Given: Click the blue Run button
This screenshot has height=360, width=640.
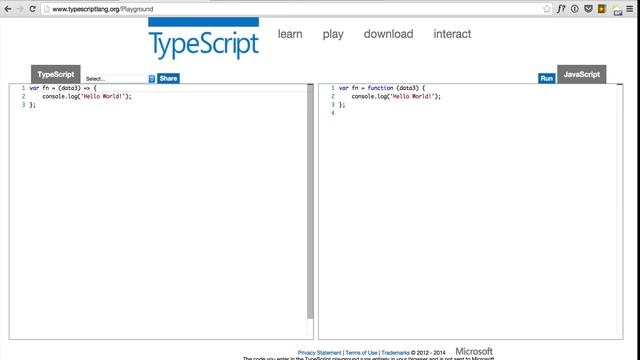Looking at the screenshot, I should point(547,78).
